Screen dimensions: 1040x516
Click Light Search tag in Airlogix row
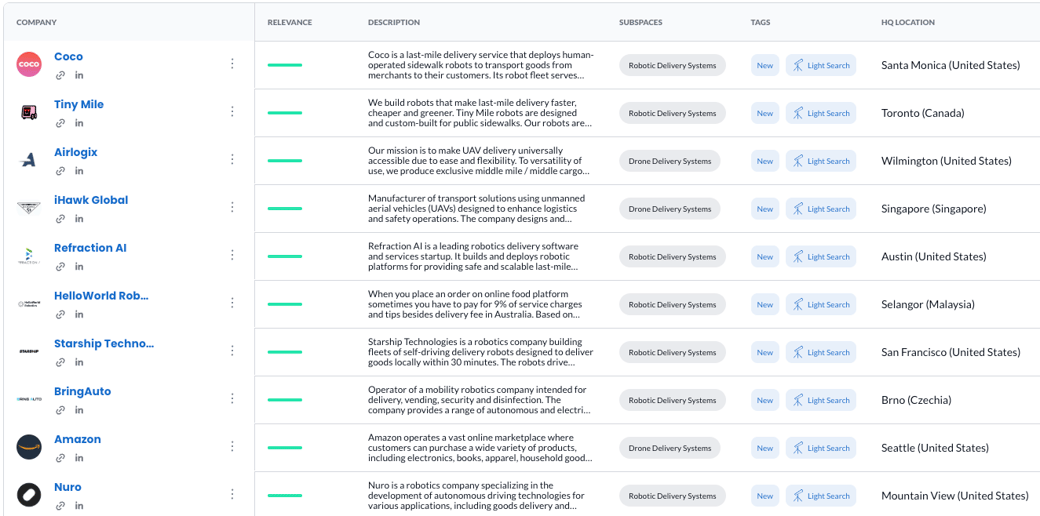point(821,161)
